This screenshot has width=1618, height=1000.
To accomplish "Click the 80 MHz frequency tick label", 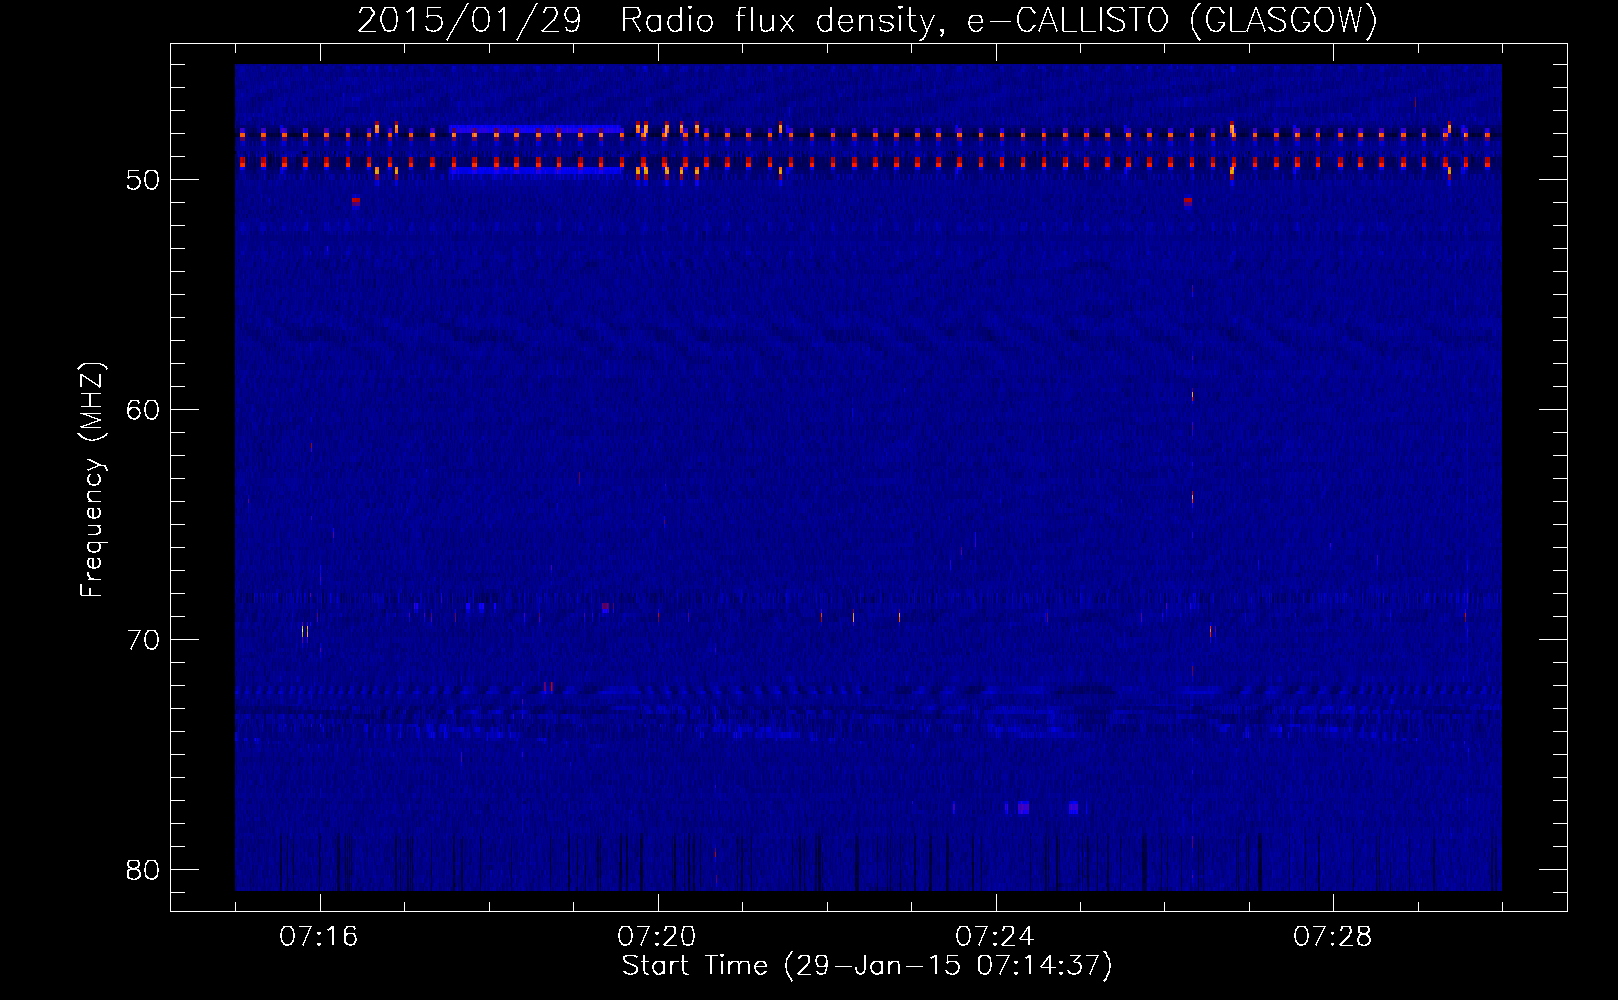I will (143, 870).
